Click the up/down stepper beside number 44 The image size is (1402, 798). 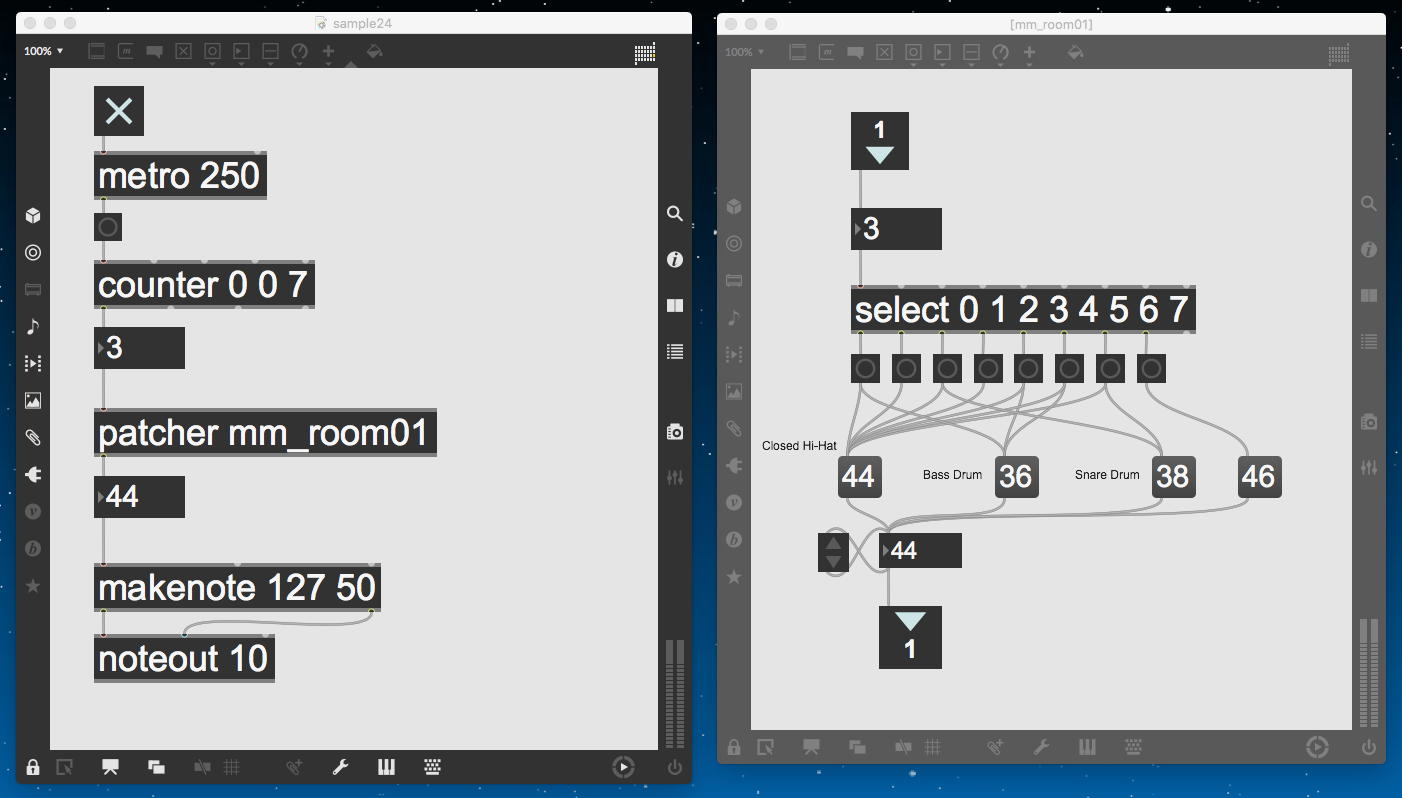tap(834, 551)
